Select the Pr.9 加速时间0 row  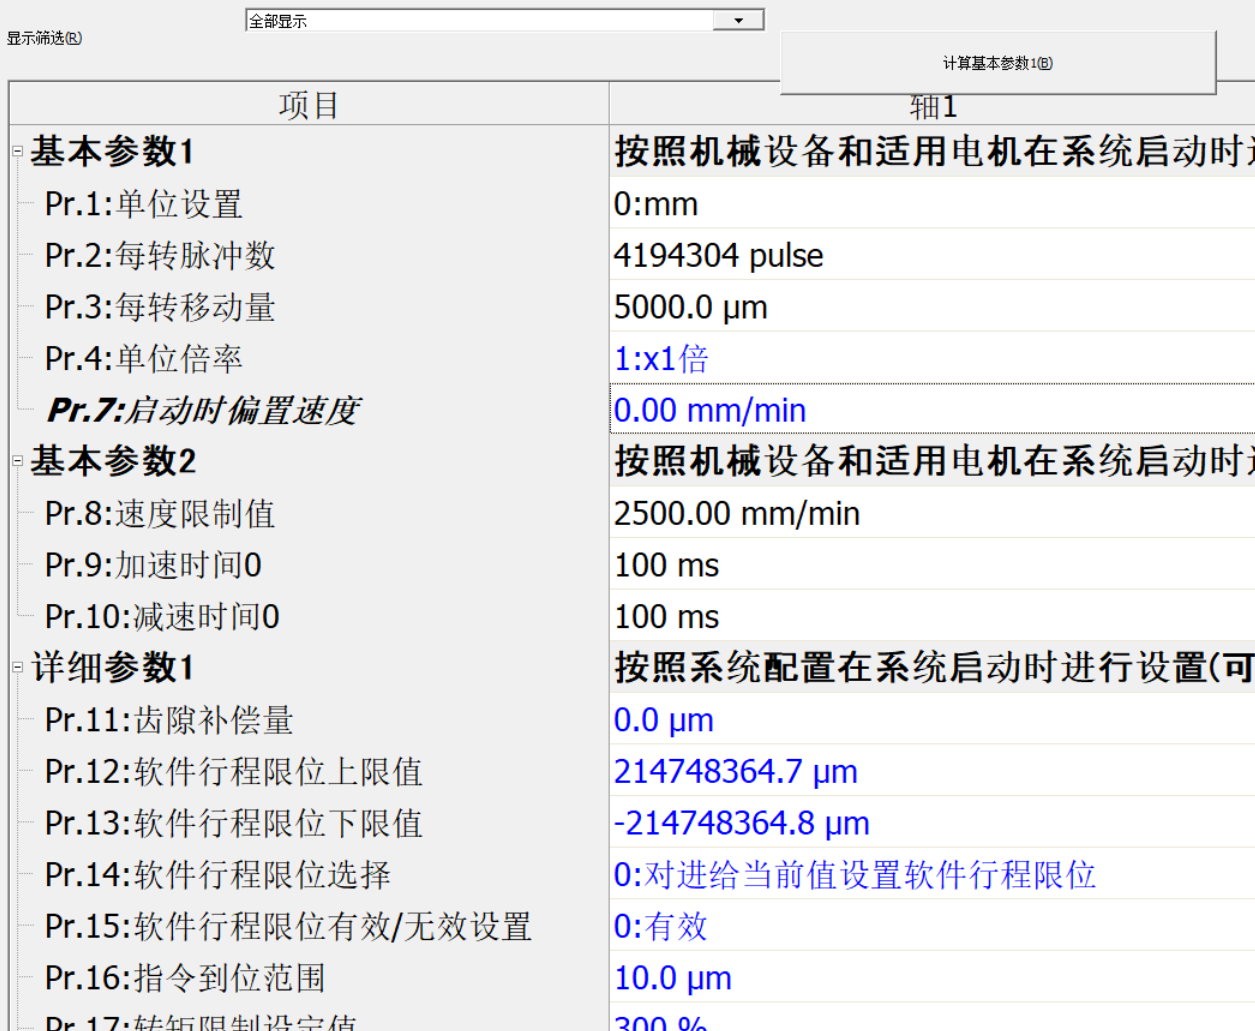point(153,565)
